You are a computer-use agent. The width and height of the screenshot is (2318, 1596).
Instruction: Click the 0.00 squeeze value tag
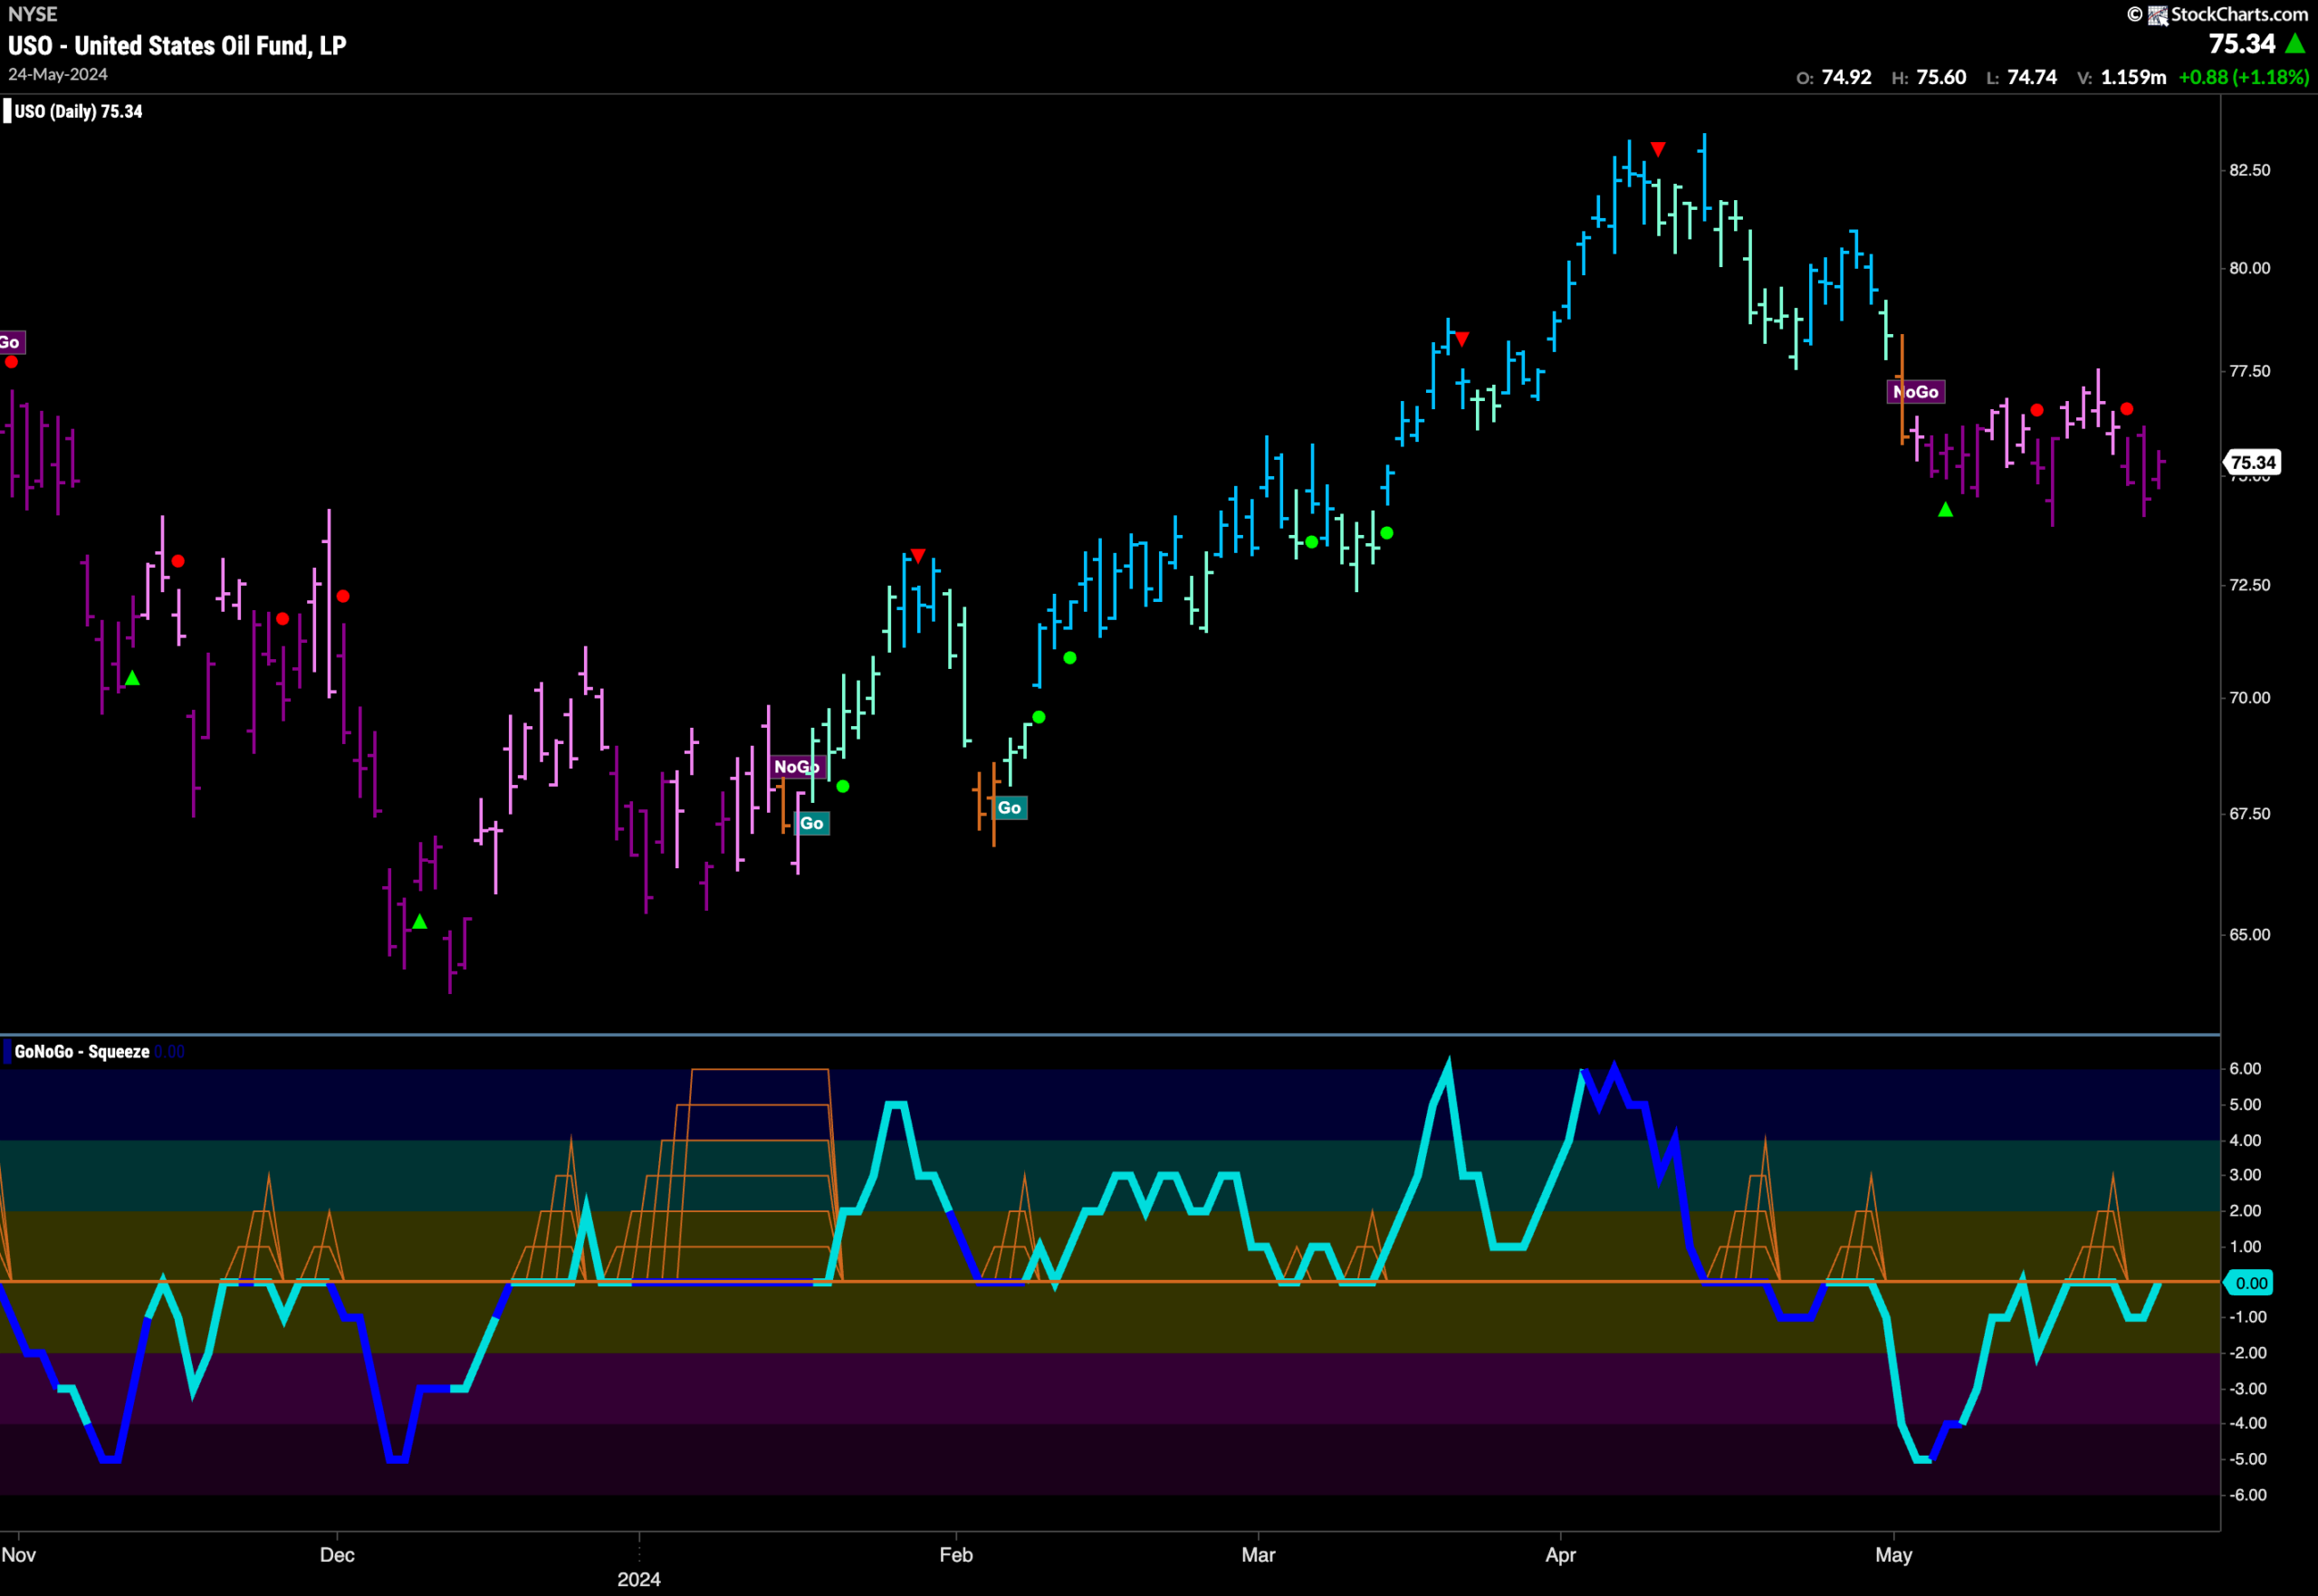click(2250, 1283)
